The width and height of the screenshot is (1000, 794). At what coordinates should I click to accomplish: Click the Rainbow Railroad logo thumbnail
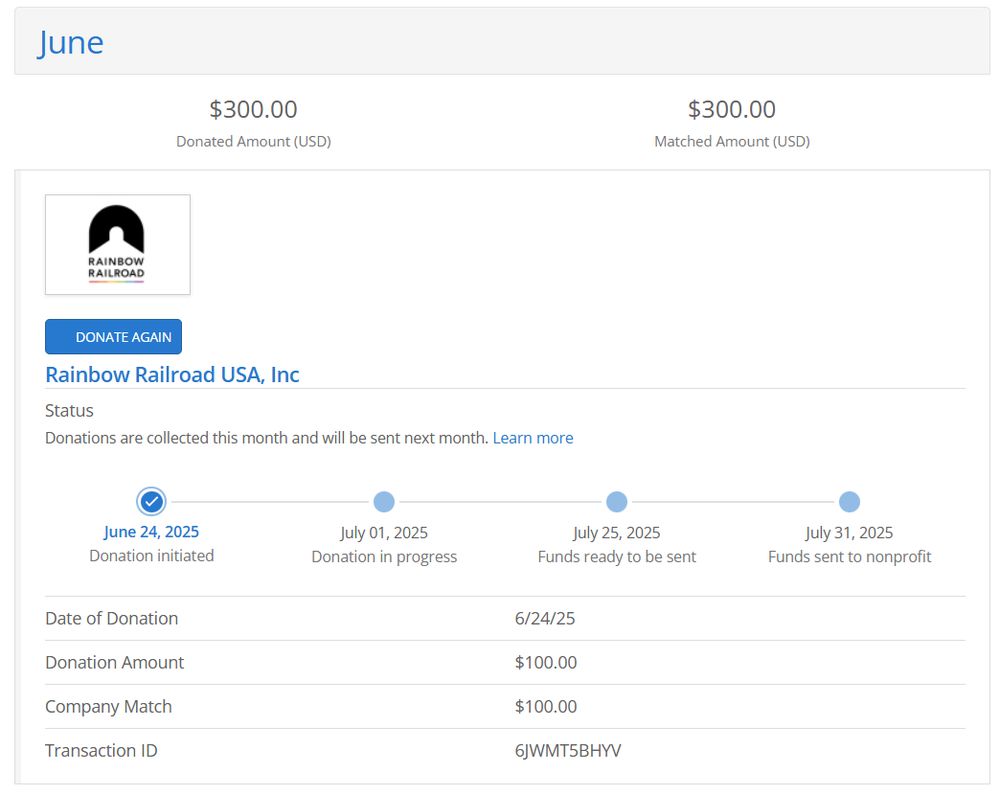coord(117,245)
